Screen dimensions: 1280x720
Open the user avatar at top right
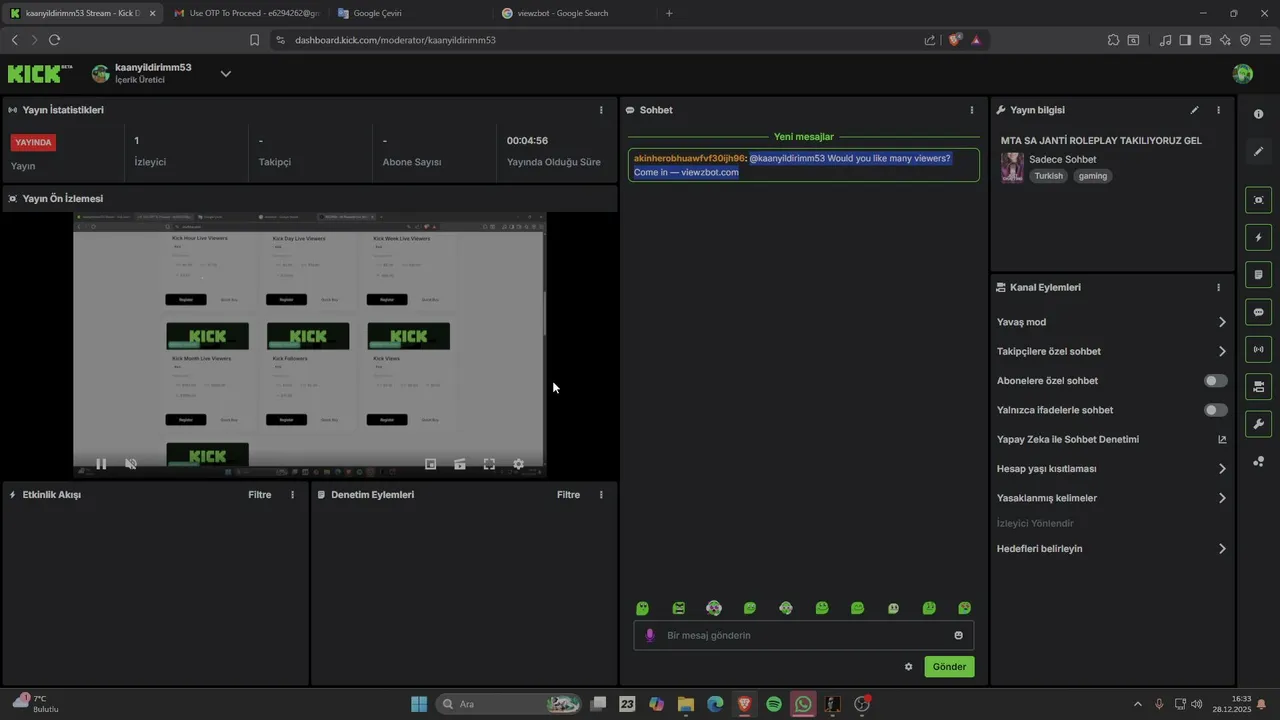(1243, 74)
